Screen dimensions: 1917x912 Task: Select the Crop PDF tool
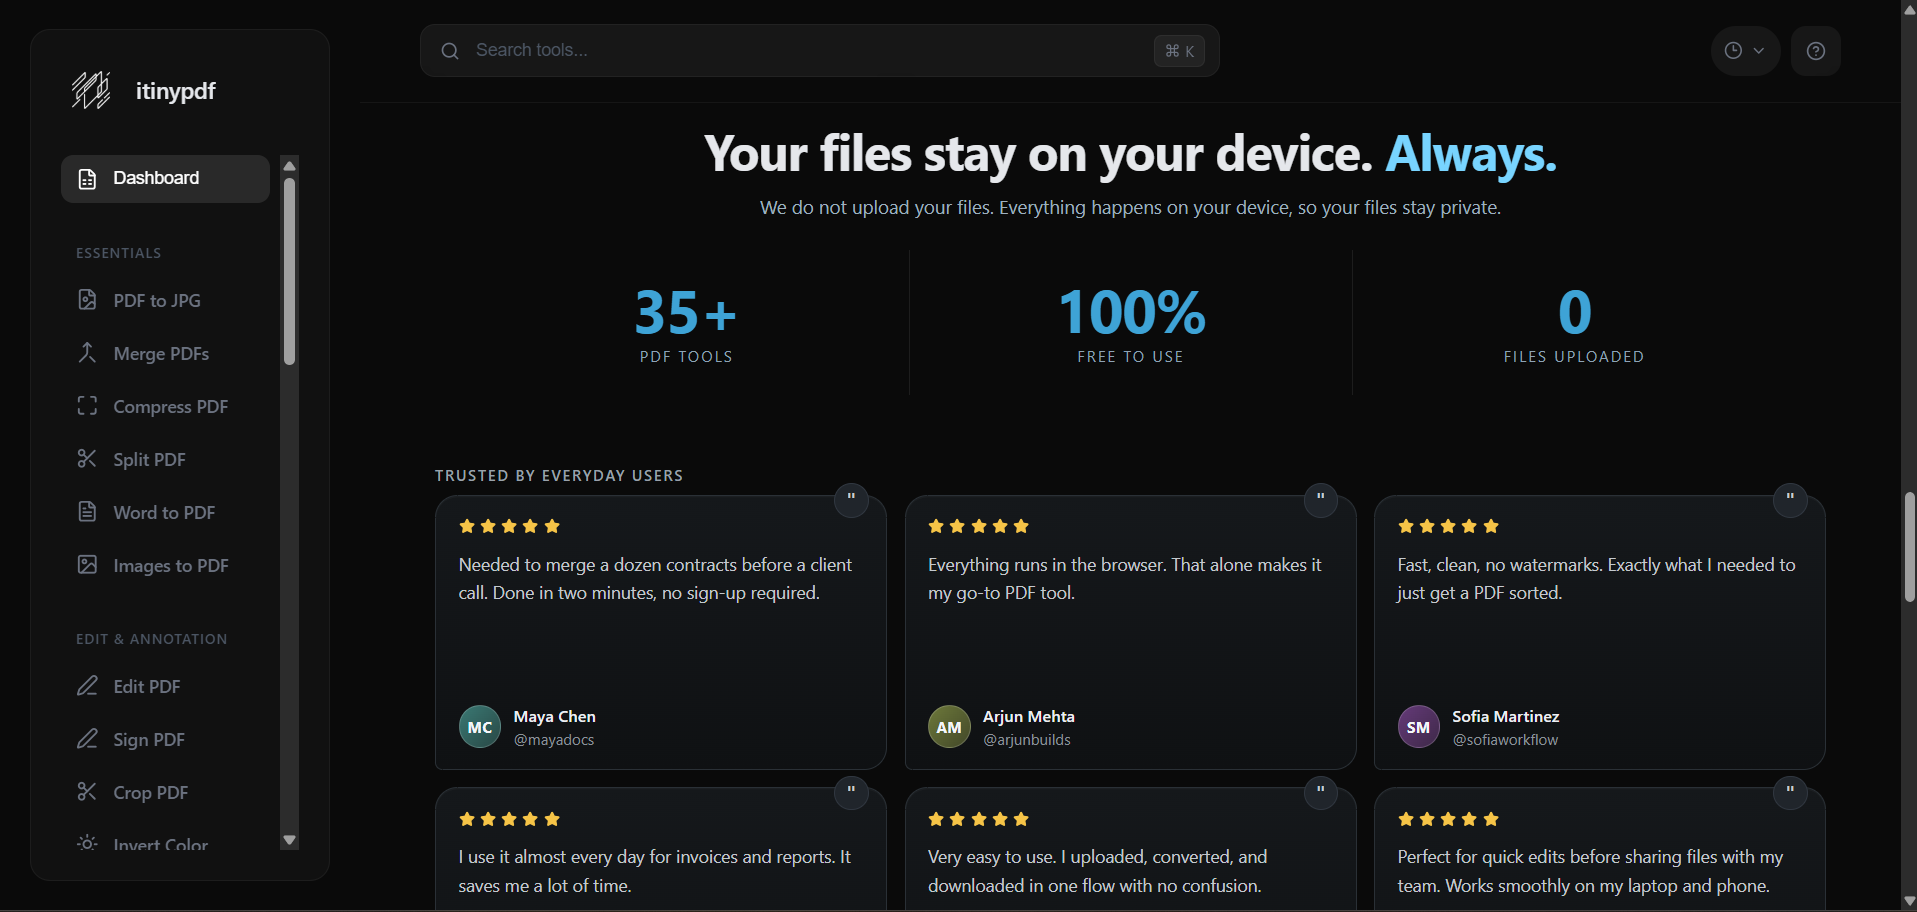(150, 792)
